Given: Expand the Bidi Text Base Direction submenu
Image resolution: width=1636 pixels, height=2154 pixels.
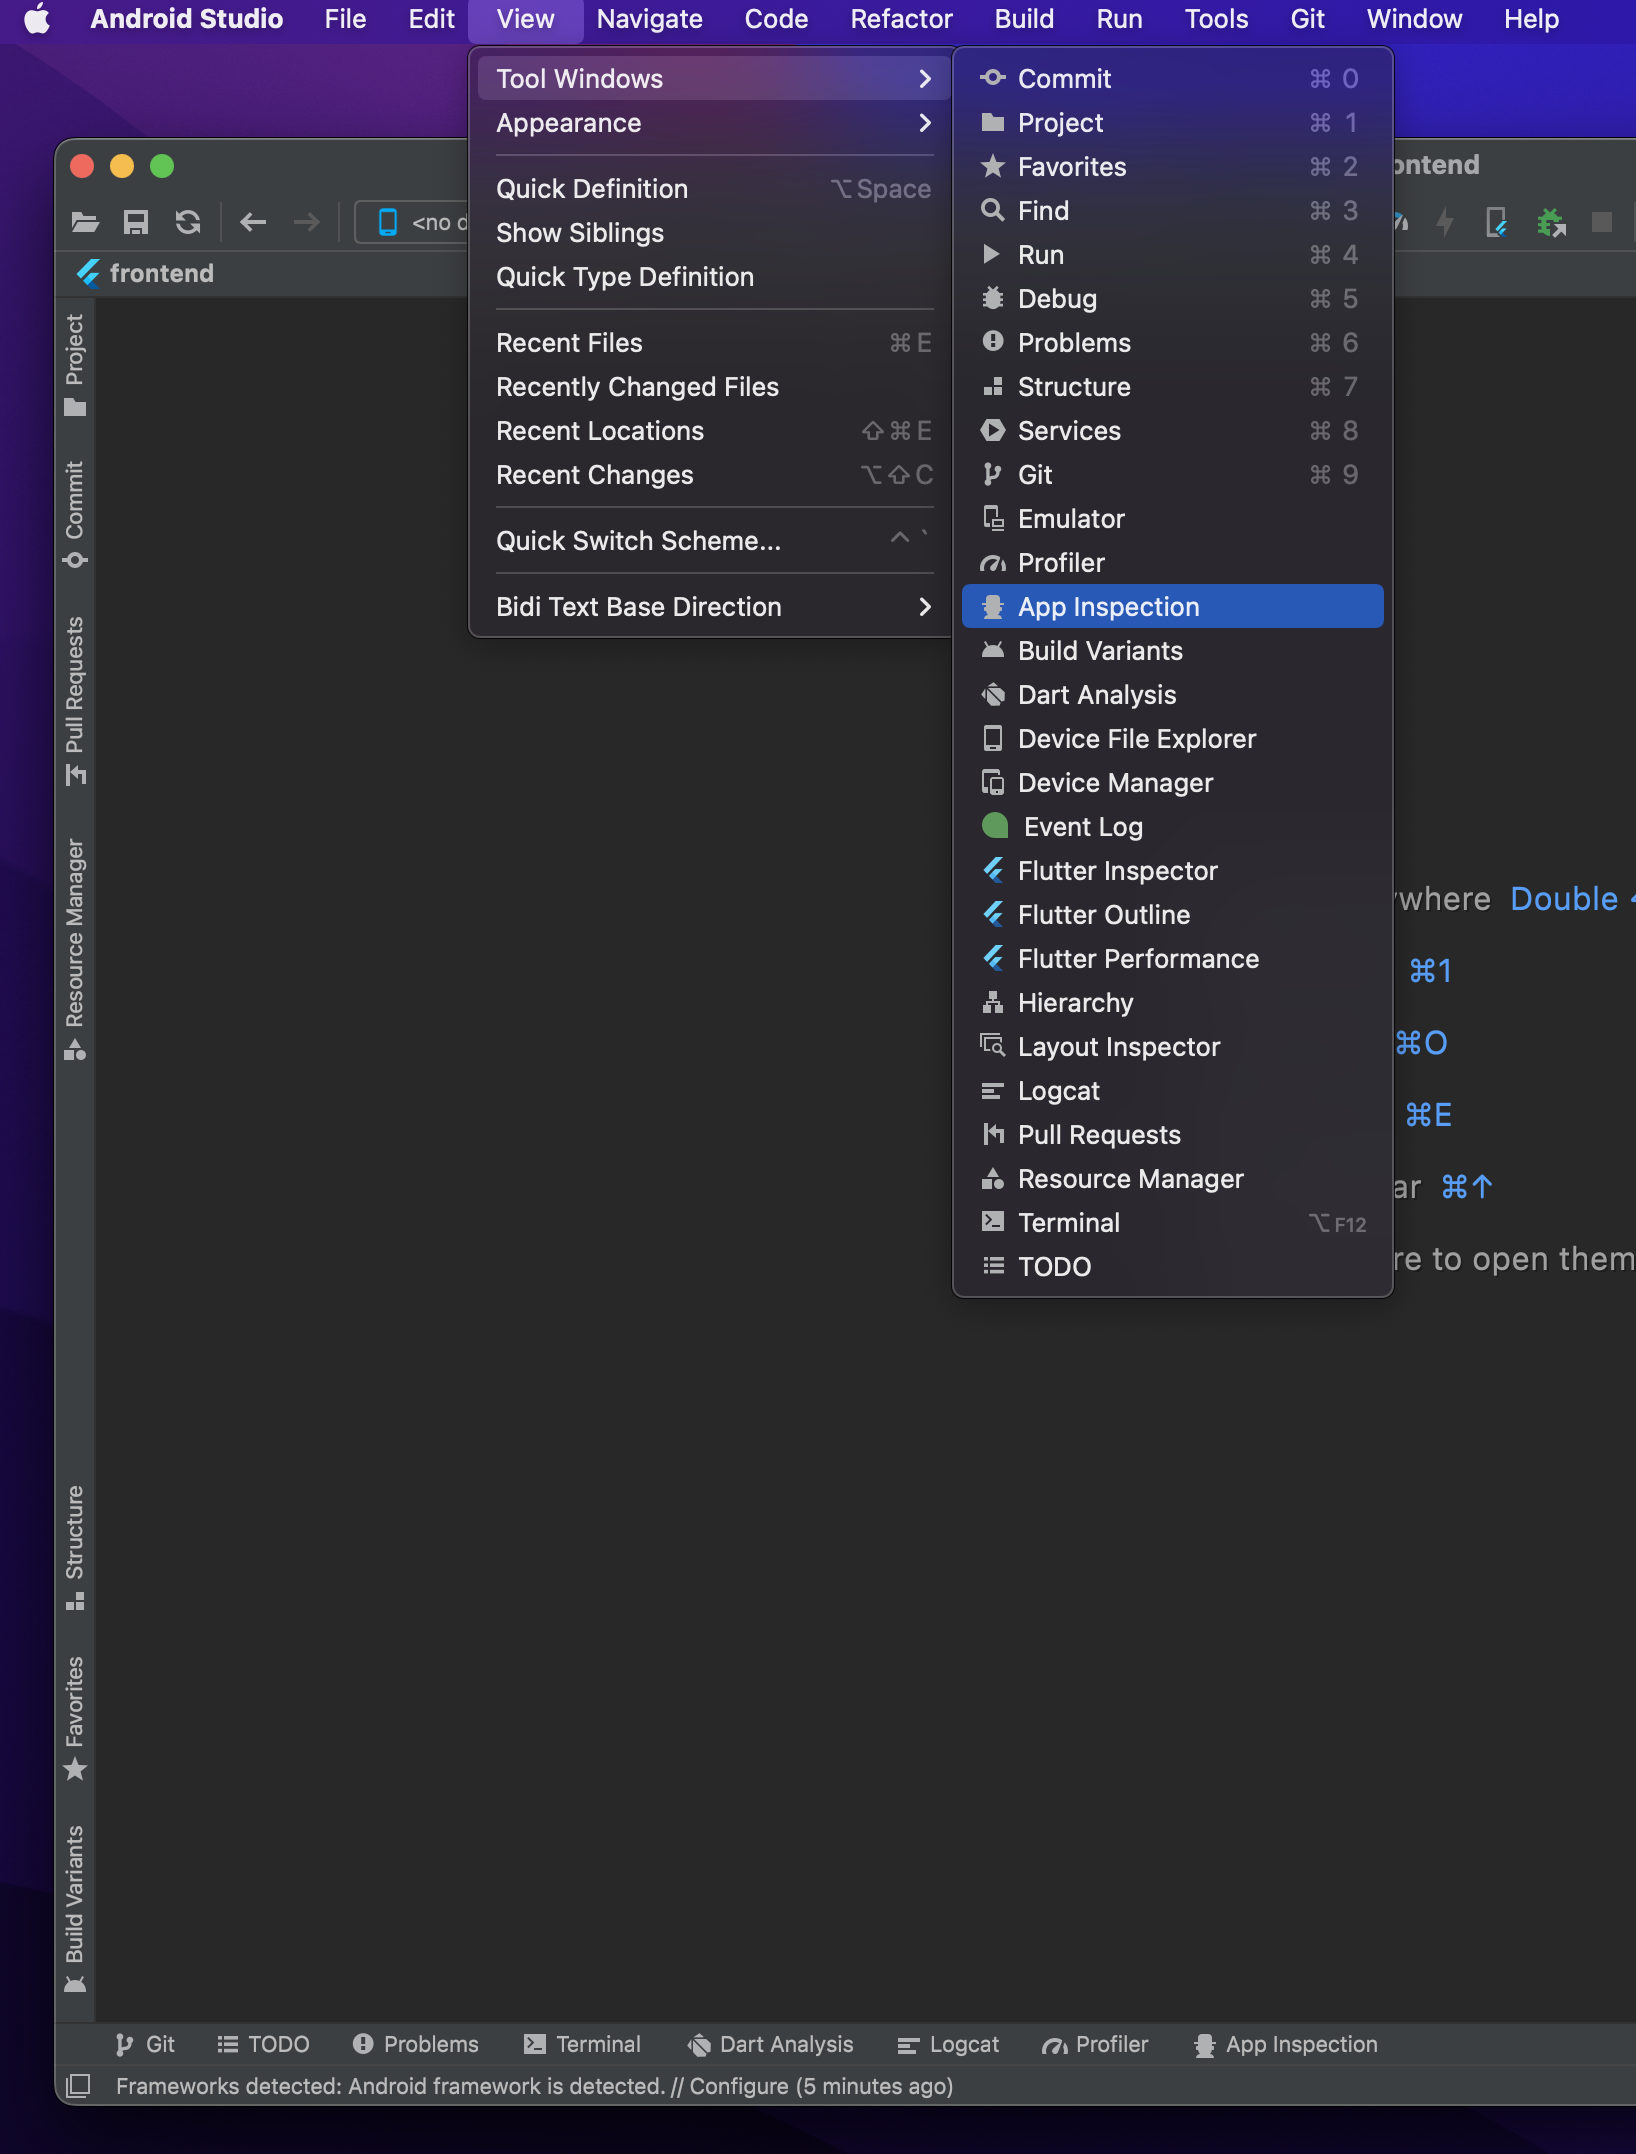Looking at the screenshot, I should 714,607.
